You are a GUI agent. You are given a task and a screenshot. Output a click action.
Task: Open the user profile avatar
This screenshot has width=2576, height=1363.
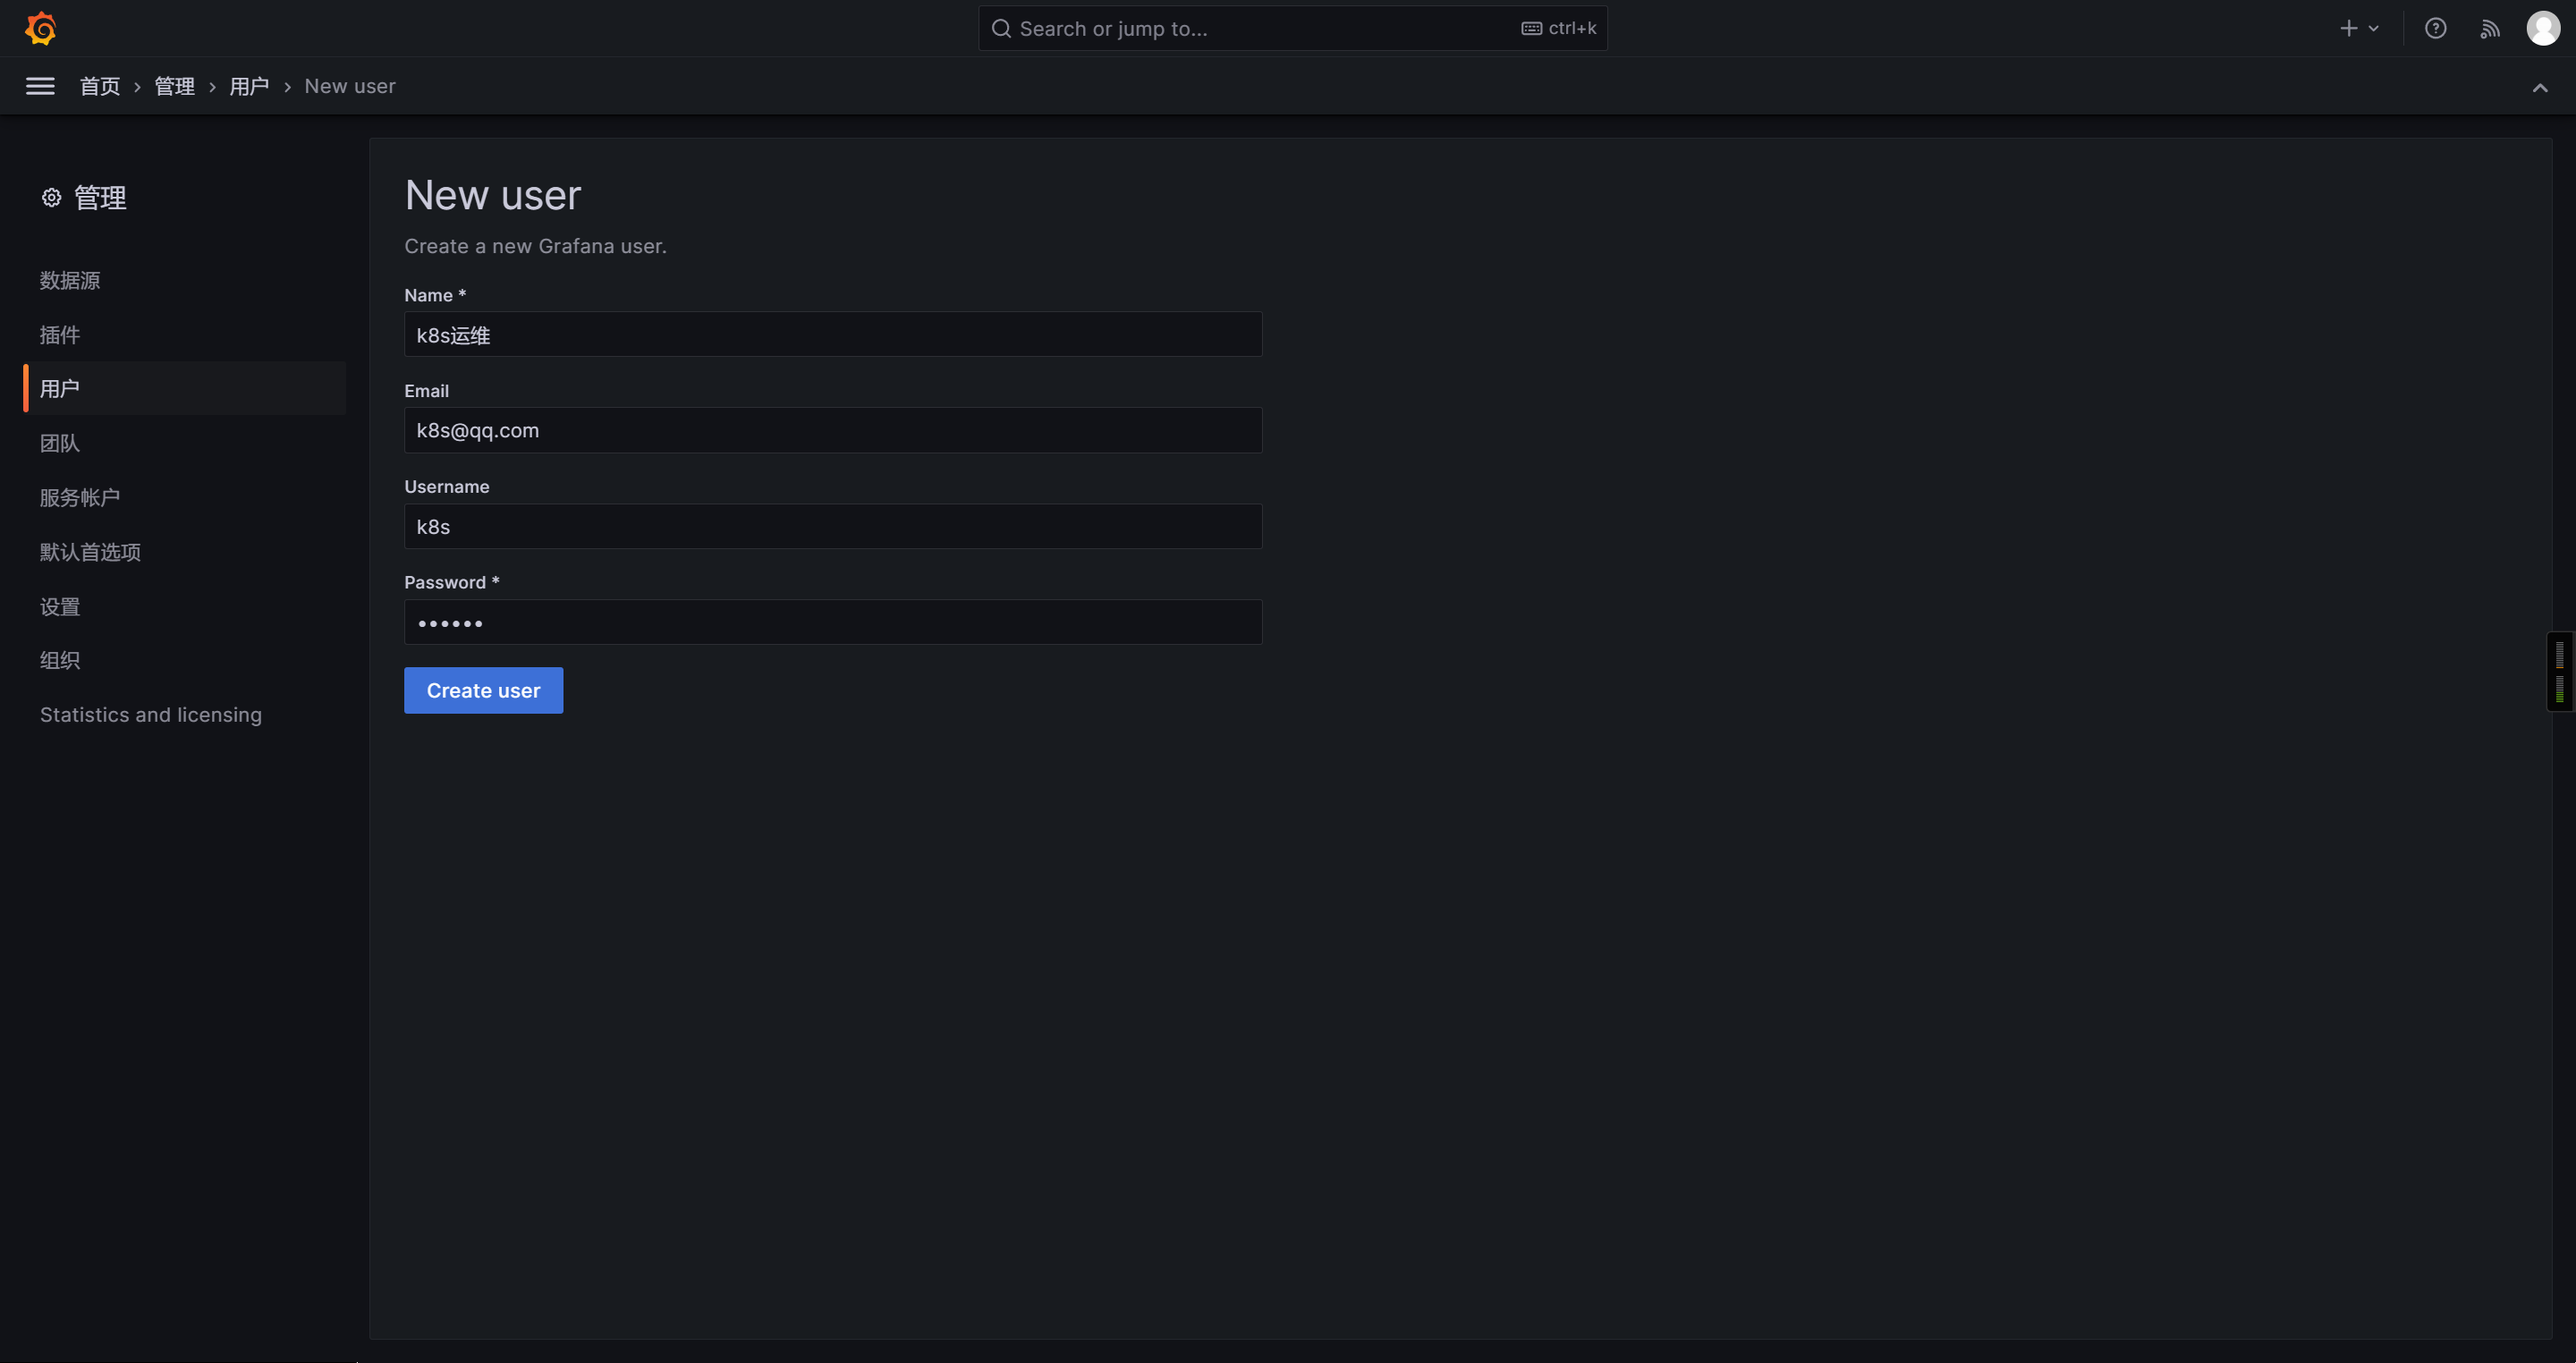[x=2543, y=28]
